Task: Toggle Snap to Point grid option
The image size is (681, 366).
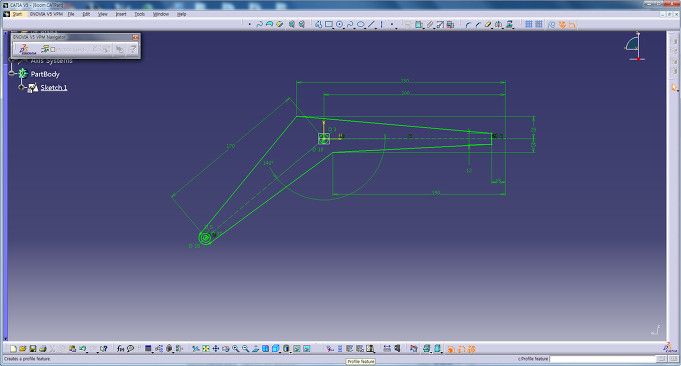Action: click(539, 25)
